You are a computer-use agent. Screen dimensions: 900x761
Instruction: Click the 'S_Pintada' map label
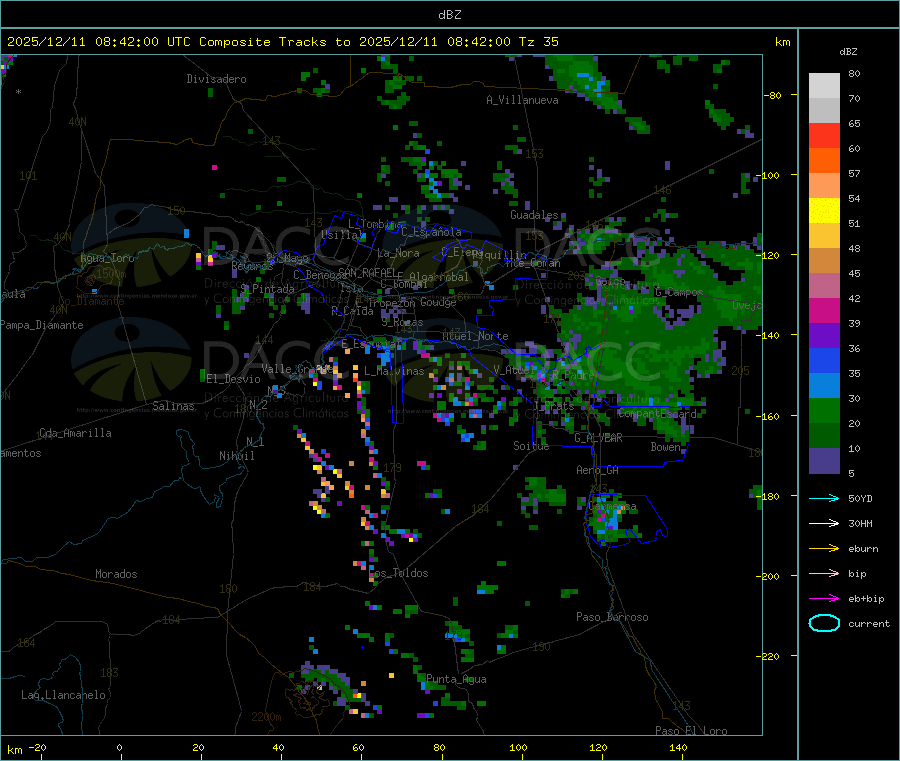267,289
